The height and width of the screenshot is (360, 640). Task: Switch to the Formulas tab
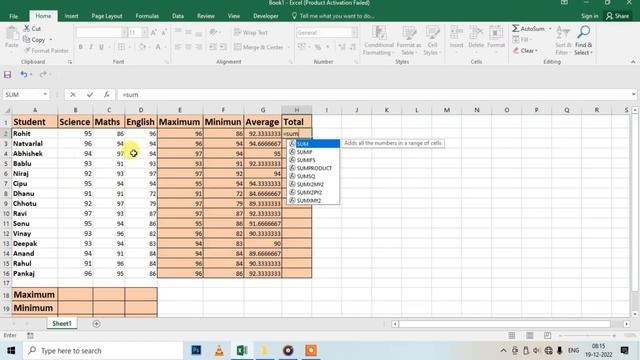point(147,16)
